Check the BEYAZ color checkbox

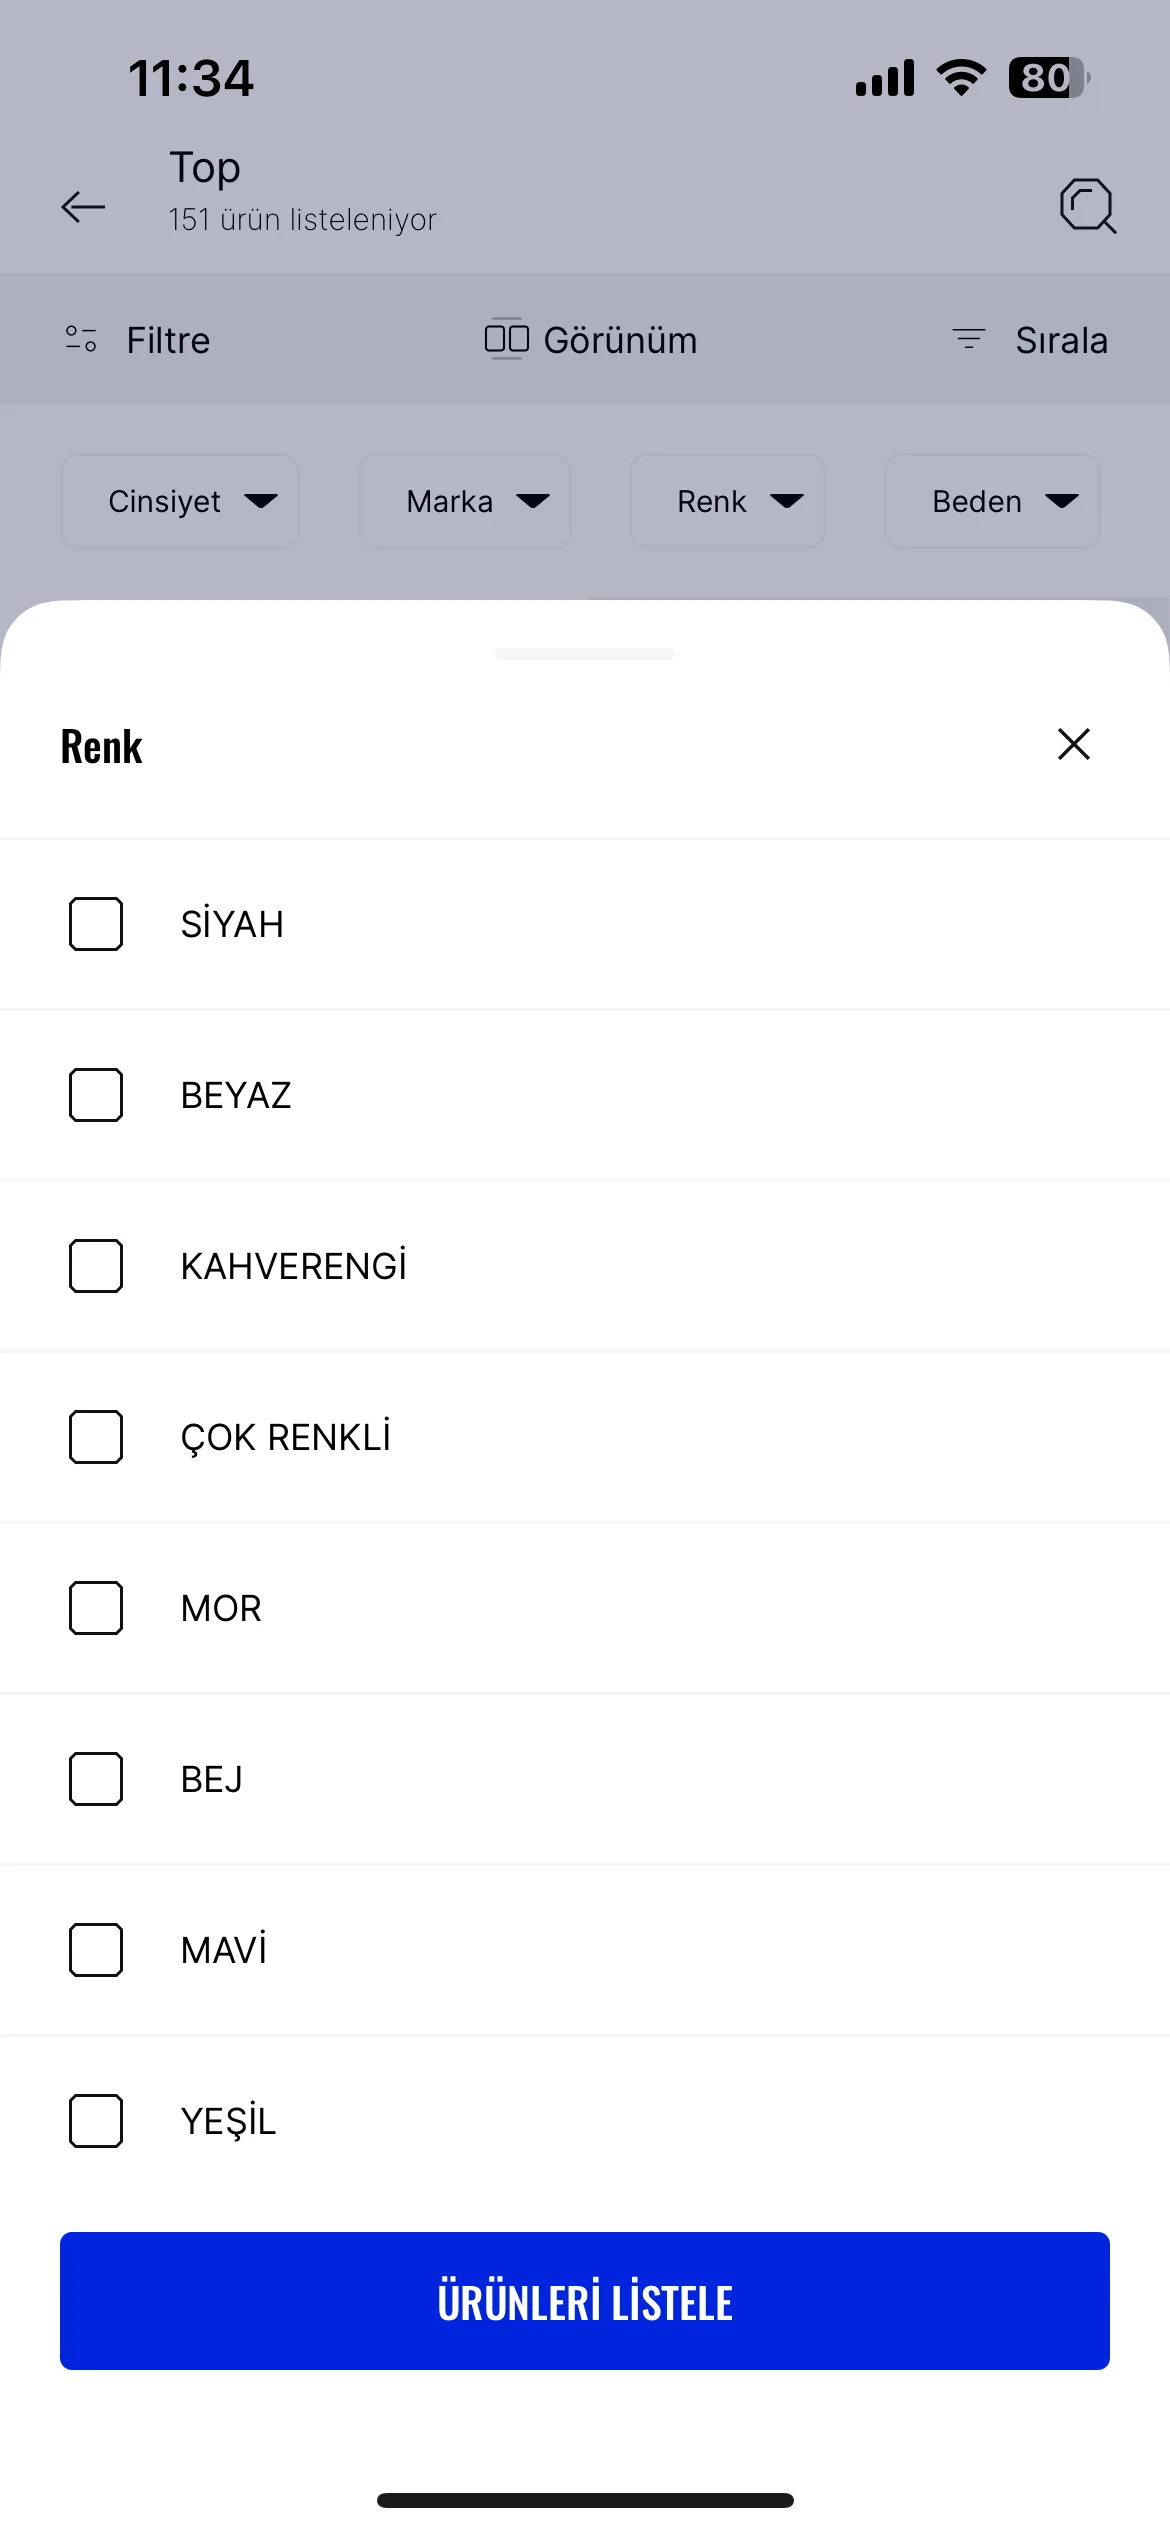click(96, 1095)
